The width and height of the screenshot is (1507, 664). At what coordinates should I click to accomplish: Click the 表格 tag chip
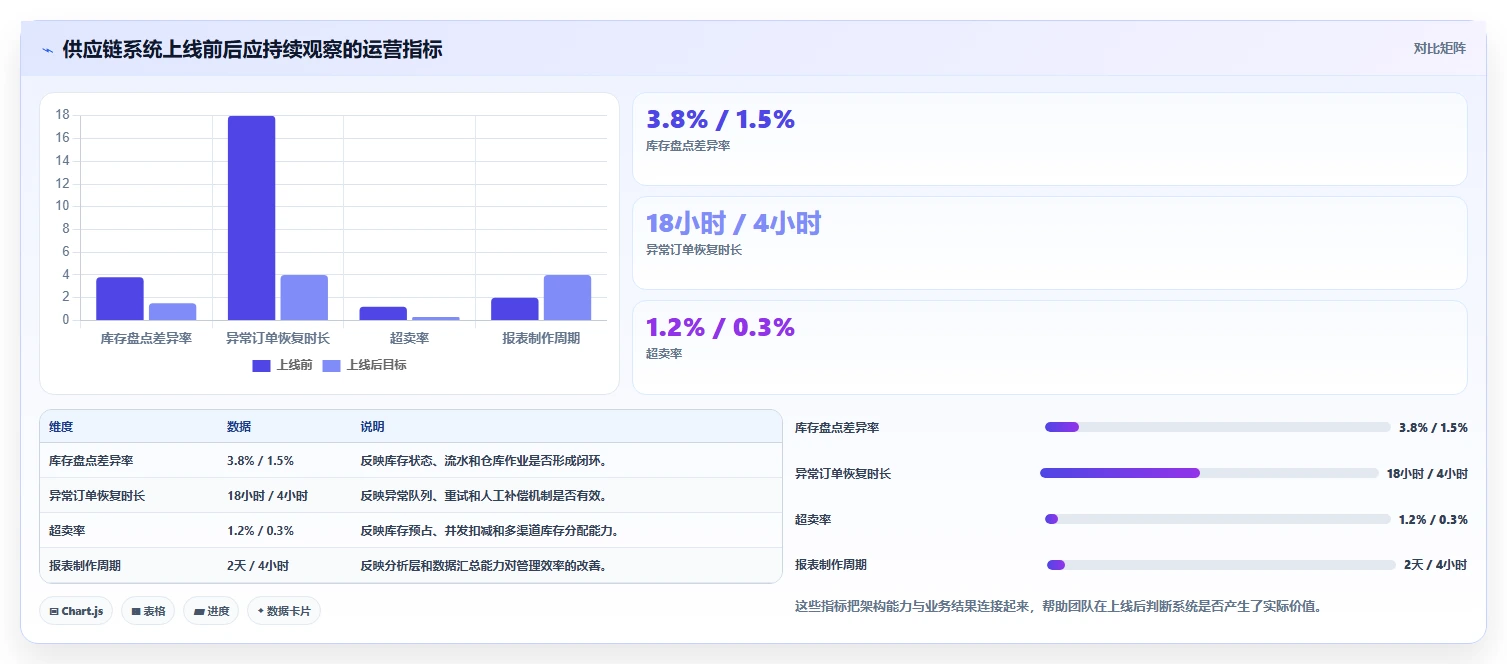pos(148,611)
